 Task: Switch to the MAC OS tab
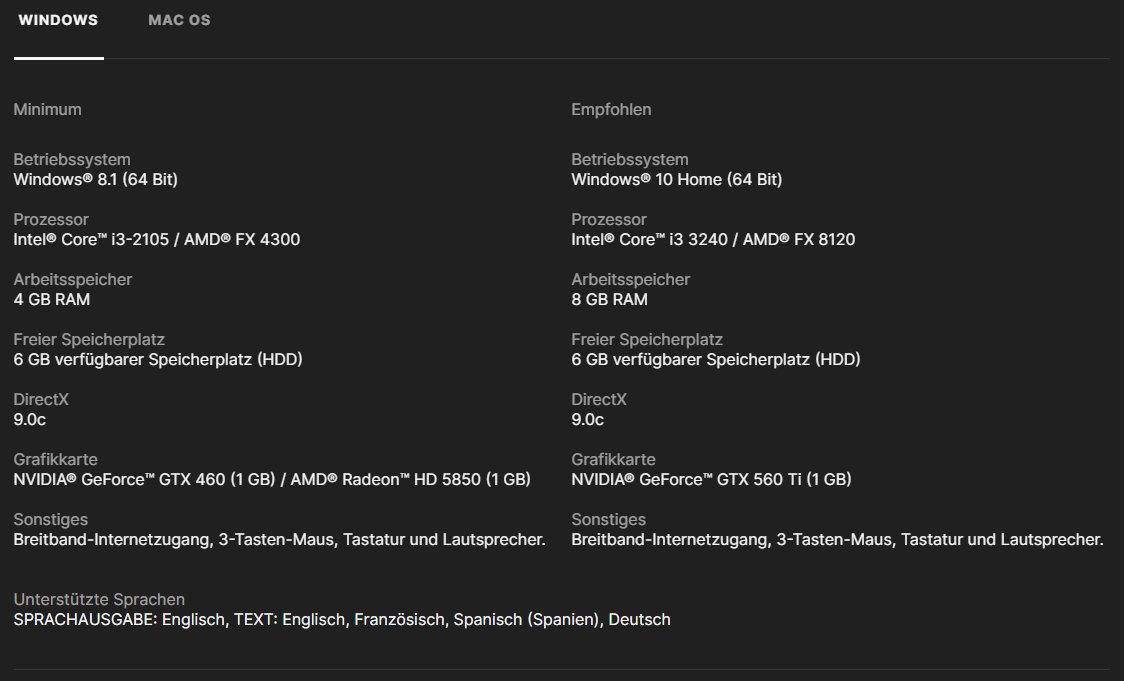179,20
